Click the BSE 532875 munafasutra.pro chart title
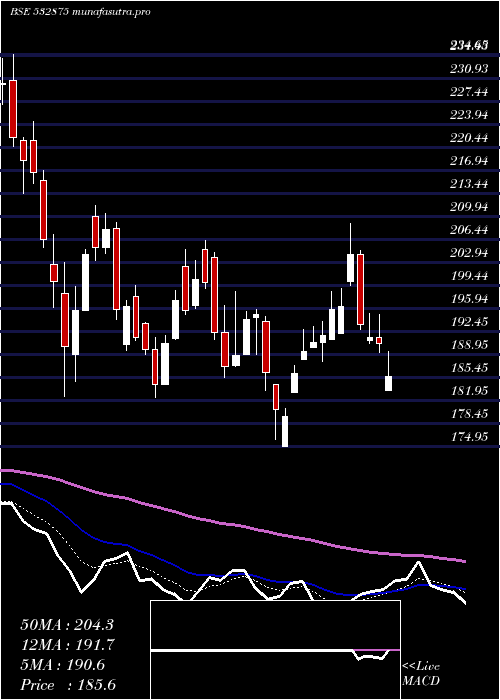This screenshot has height=700, width=500. [80, 12]
